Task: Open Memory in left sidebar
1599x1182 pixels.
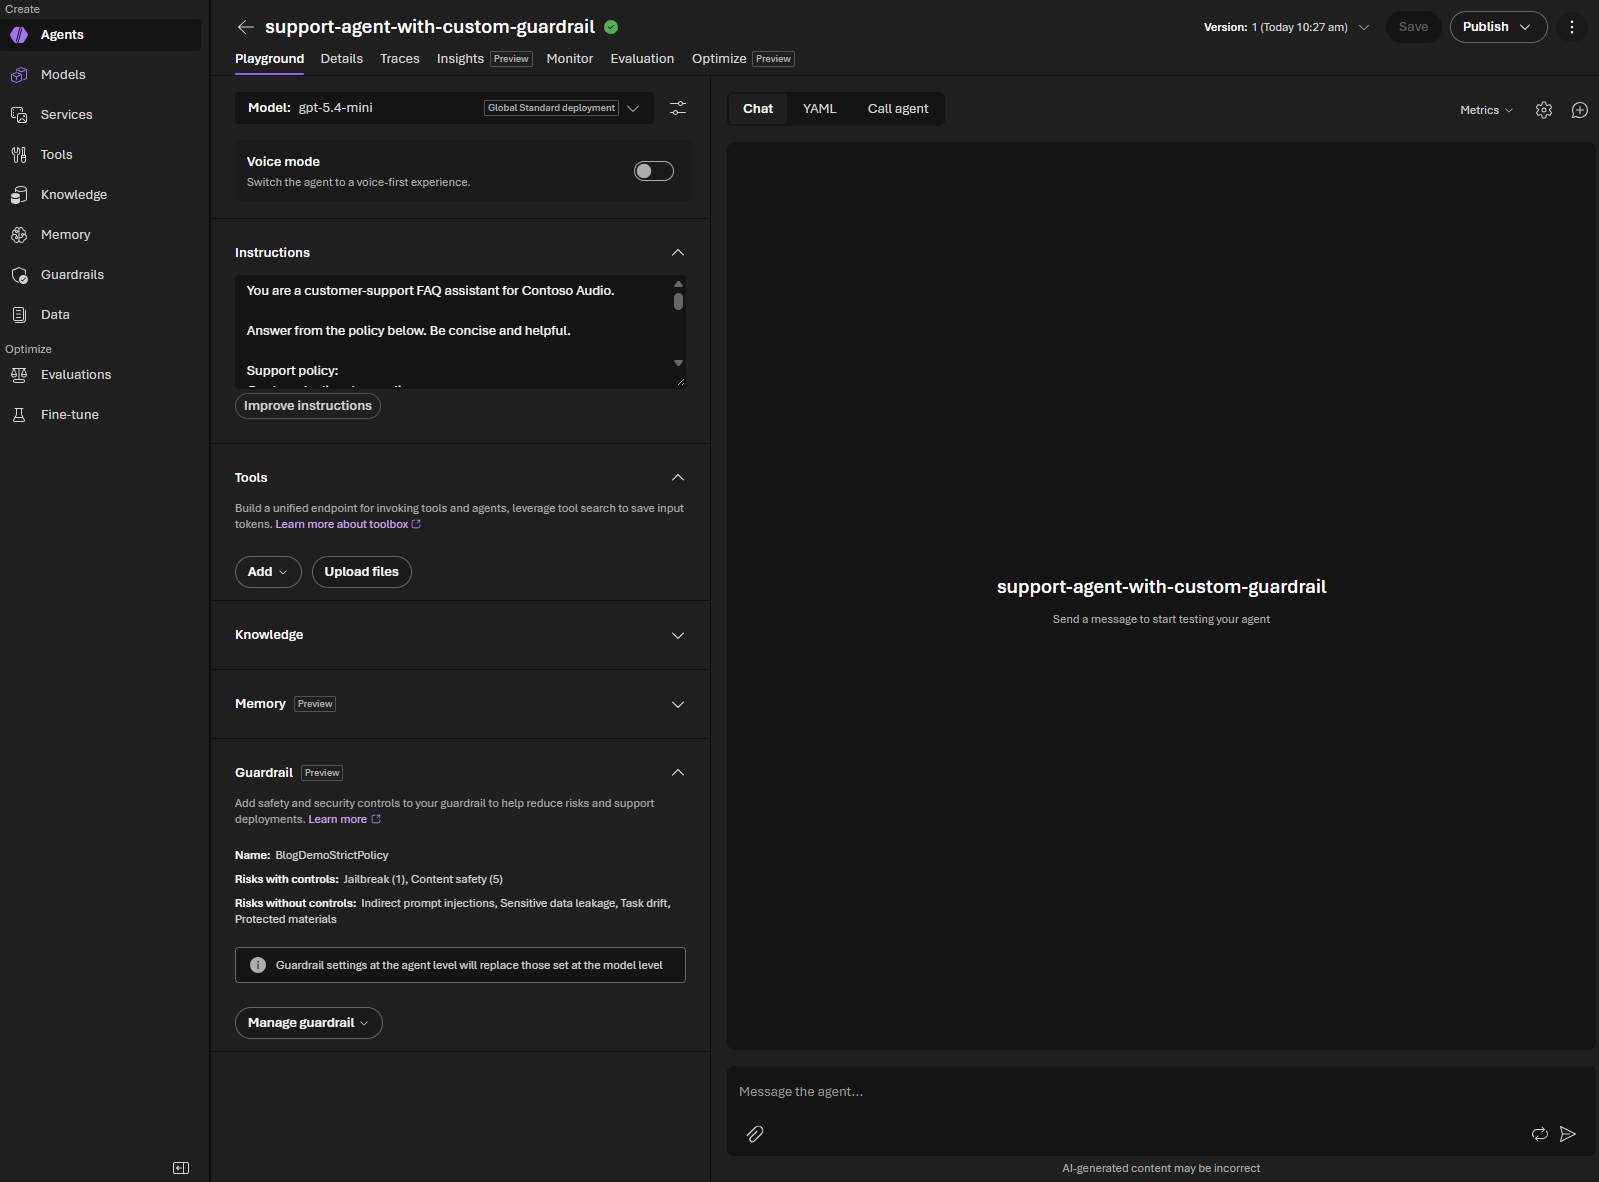Action: coord(100,235)
